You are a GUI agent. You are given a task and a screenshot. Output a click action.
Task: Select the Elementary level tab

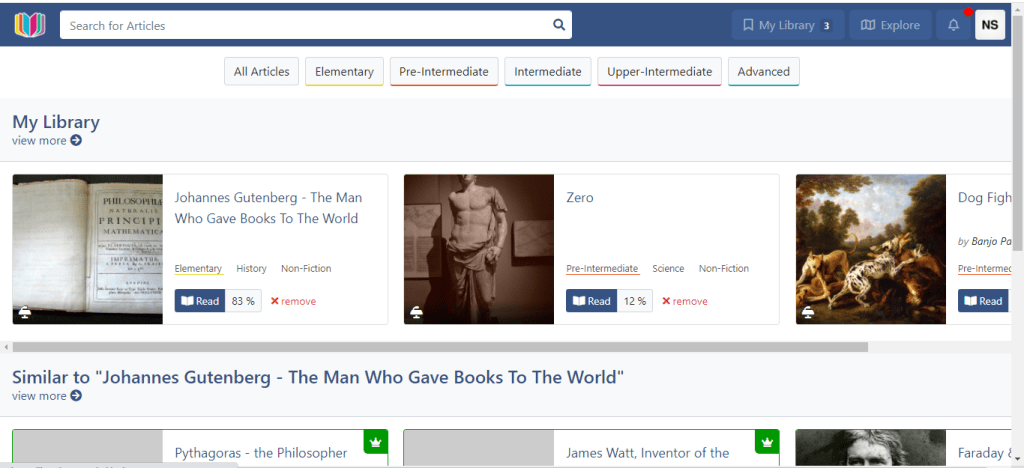click(344, 72)
